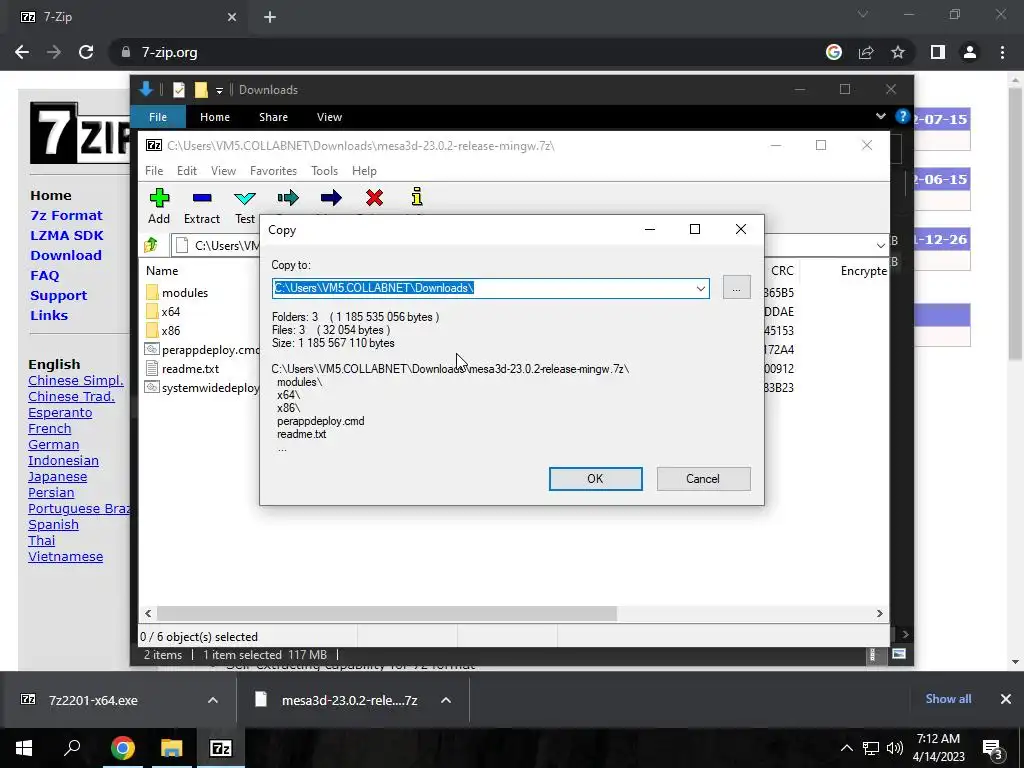Open Chrome from the taskbar
The image size is (1024, 768).
click(x=123, y=748)
